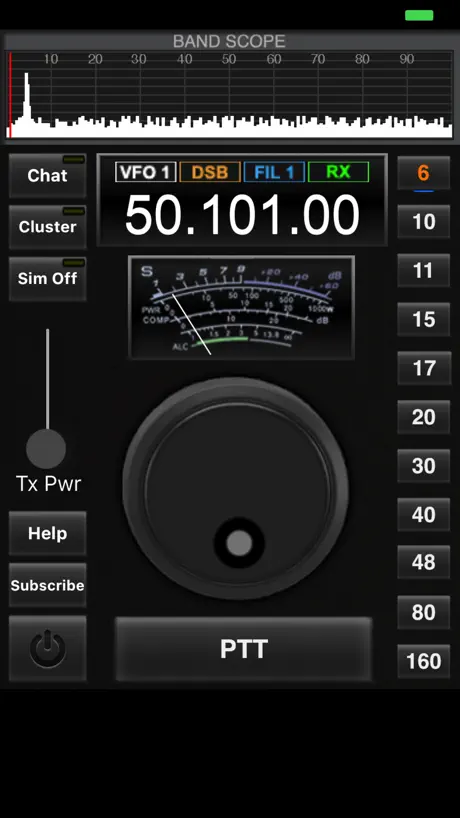Image resolution: width=460 pixels, height=818 pixels.
Task: Toggle the Cluster button
Action: [x=47, y=227]
